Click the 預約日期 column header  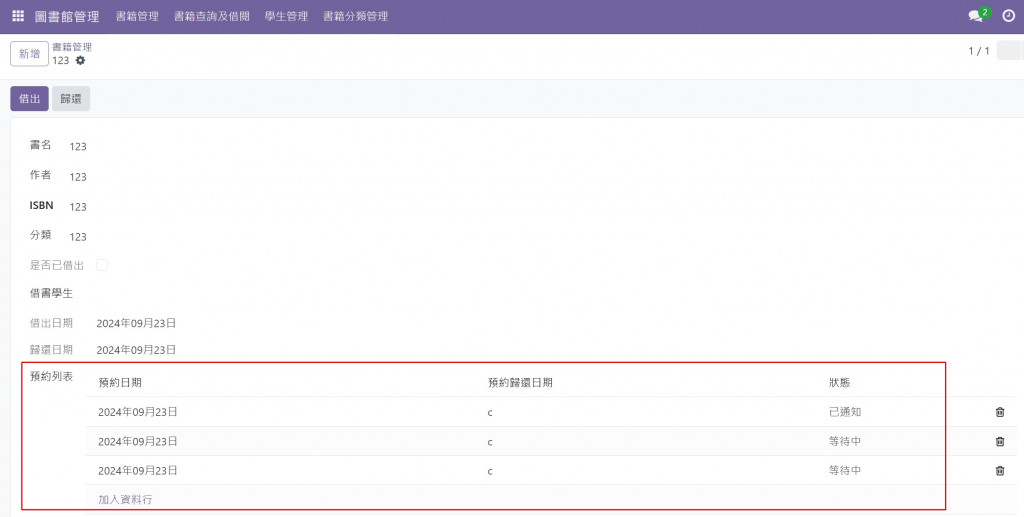[120, 383]
